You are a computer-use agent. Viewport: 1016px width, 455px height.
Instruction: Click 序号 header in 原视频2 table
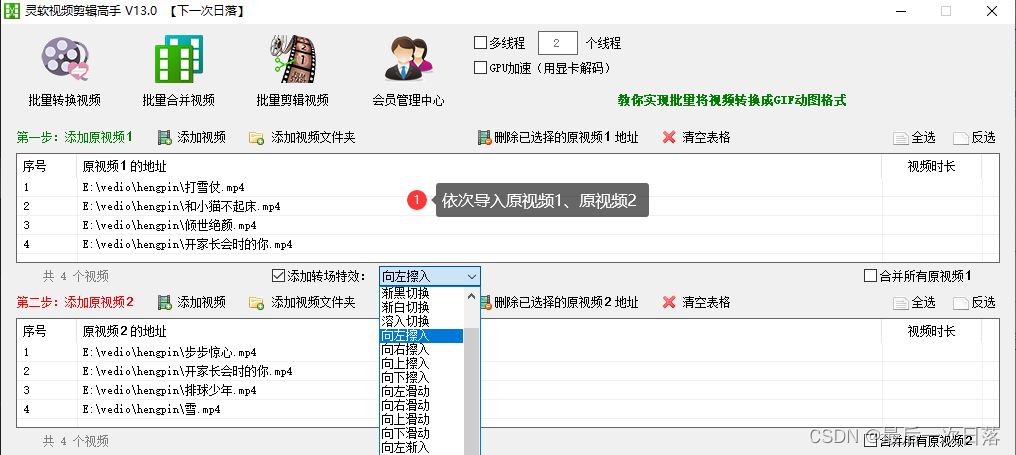(47, 332)
